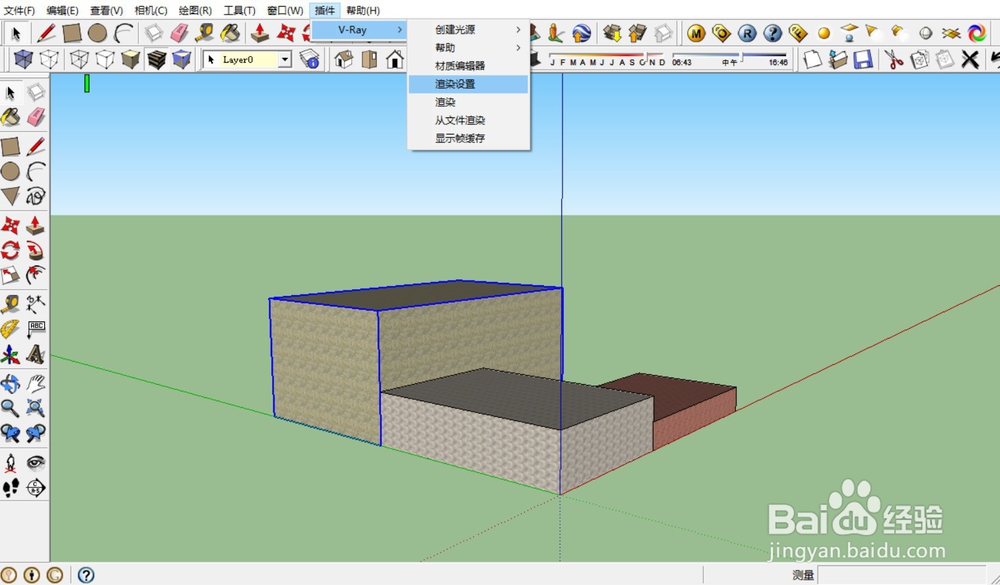The height and width of the screenshot is (585, 1000).
Task: Enable Shaded with Textures style
Action: click(x=156, y=59)
